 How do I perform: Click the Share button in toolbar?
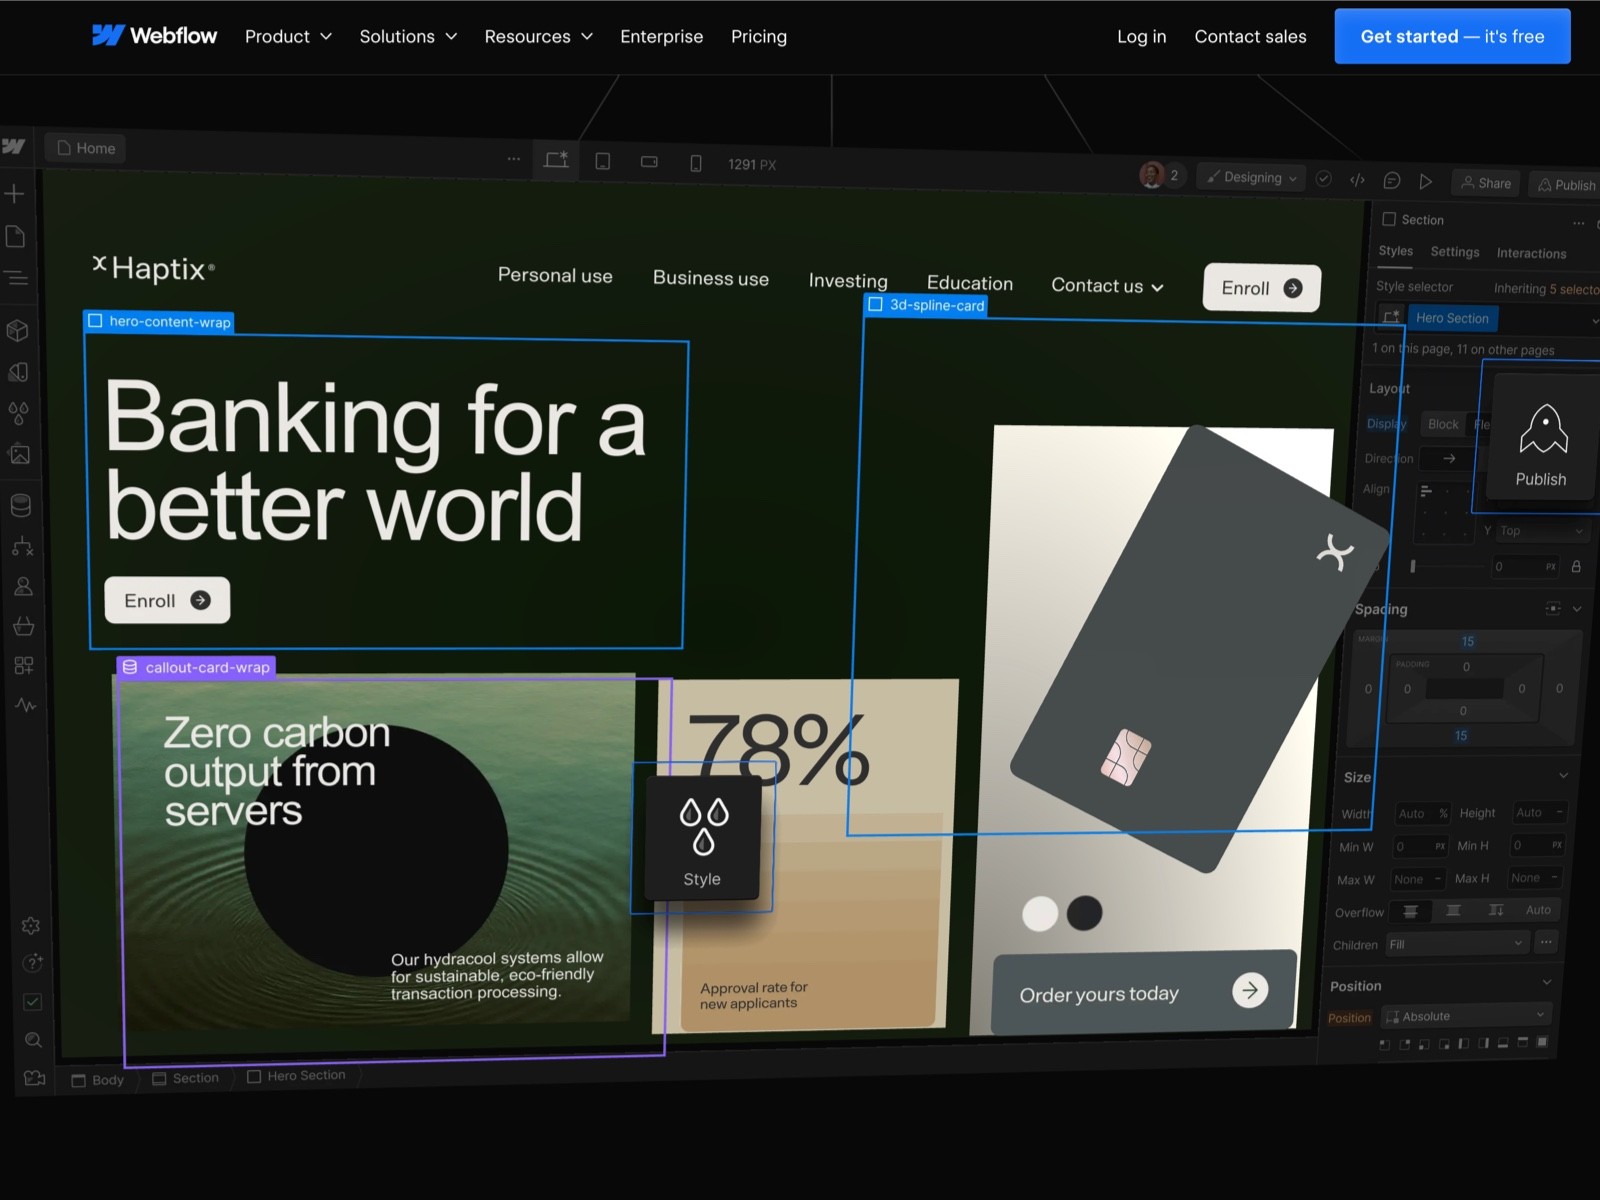pos(1486,183)
